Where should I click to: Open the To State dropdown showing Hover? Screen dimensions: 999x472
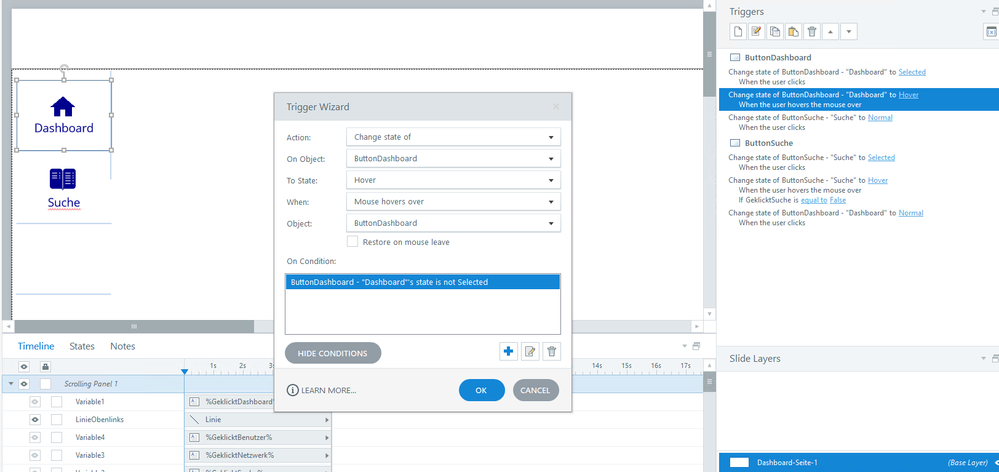pyautogui.click(x=453, y=180)
